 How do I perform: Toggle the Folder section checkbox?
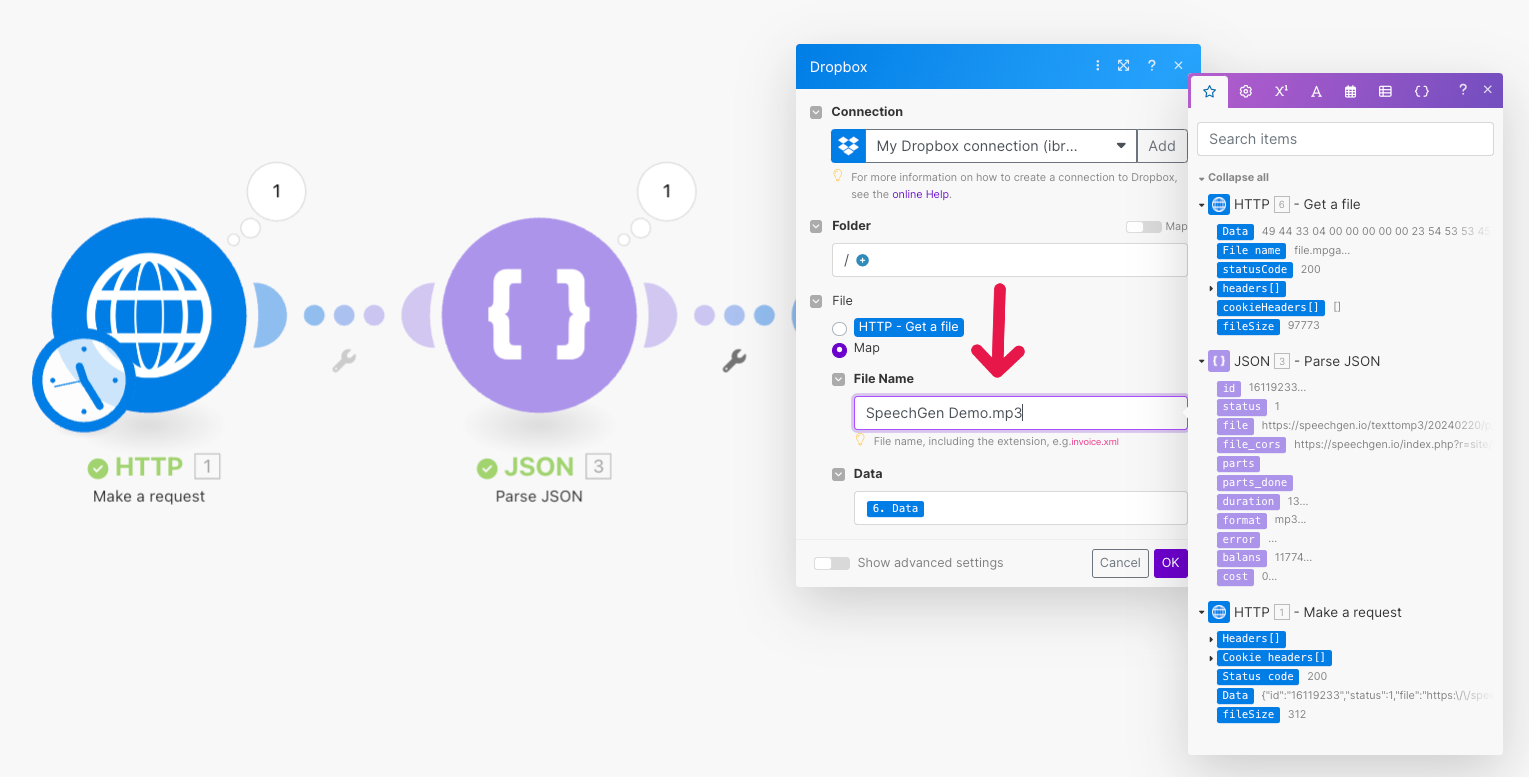(x=816, y=226)
